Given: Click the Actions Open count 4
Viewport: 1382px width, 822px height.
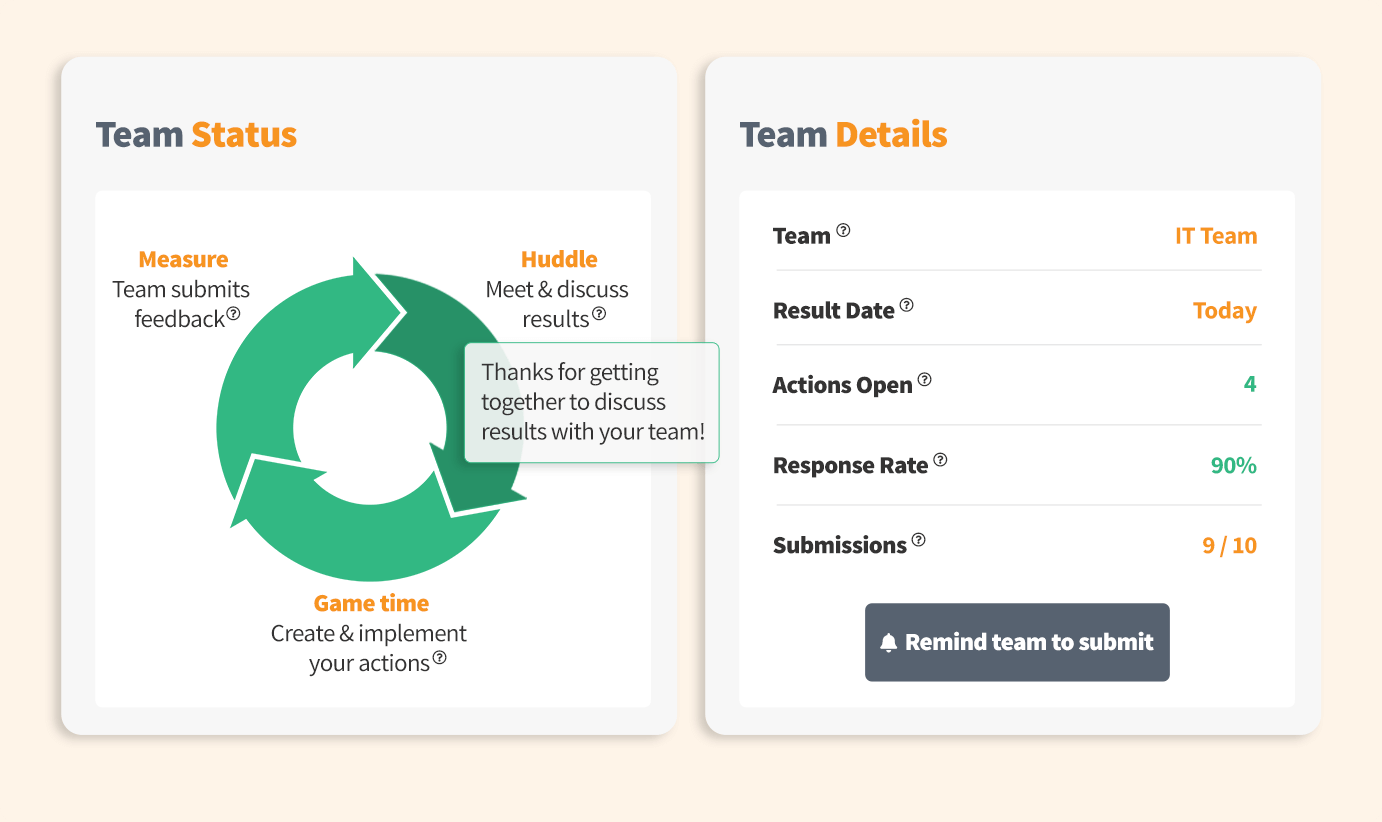Looking at the screenshot, I should tap(1249, 384).
